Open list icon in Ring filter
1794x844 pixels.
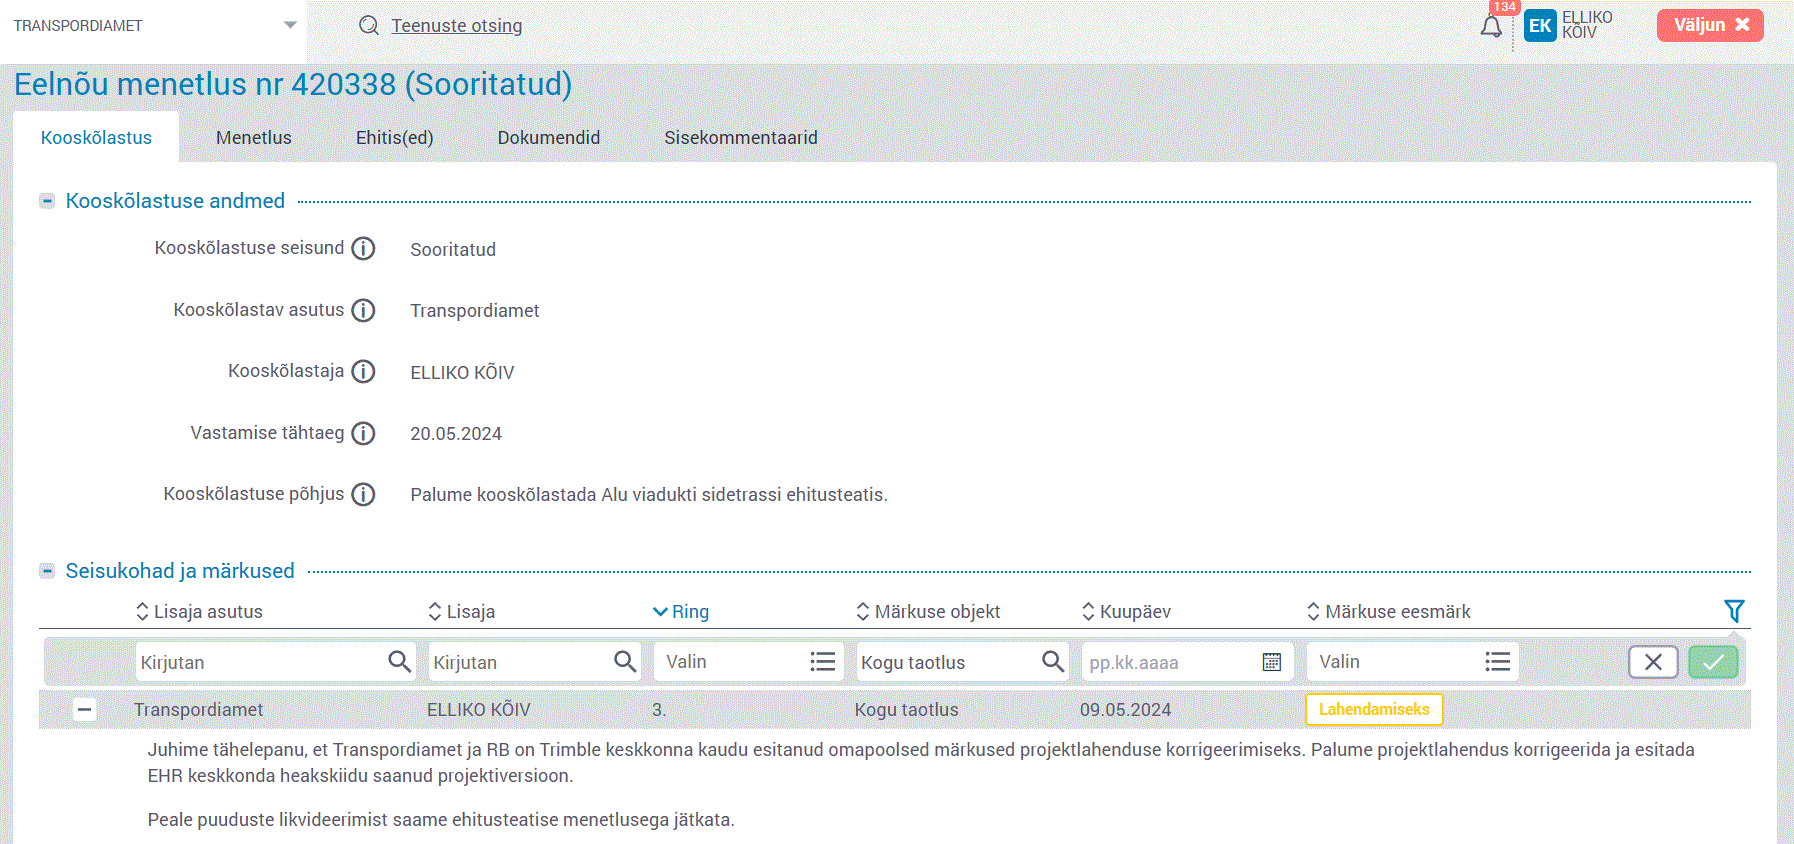pyautogui.click(x=823, y=662)
